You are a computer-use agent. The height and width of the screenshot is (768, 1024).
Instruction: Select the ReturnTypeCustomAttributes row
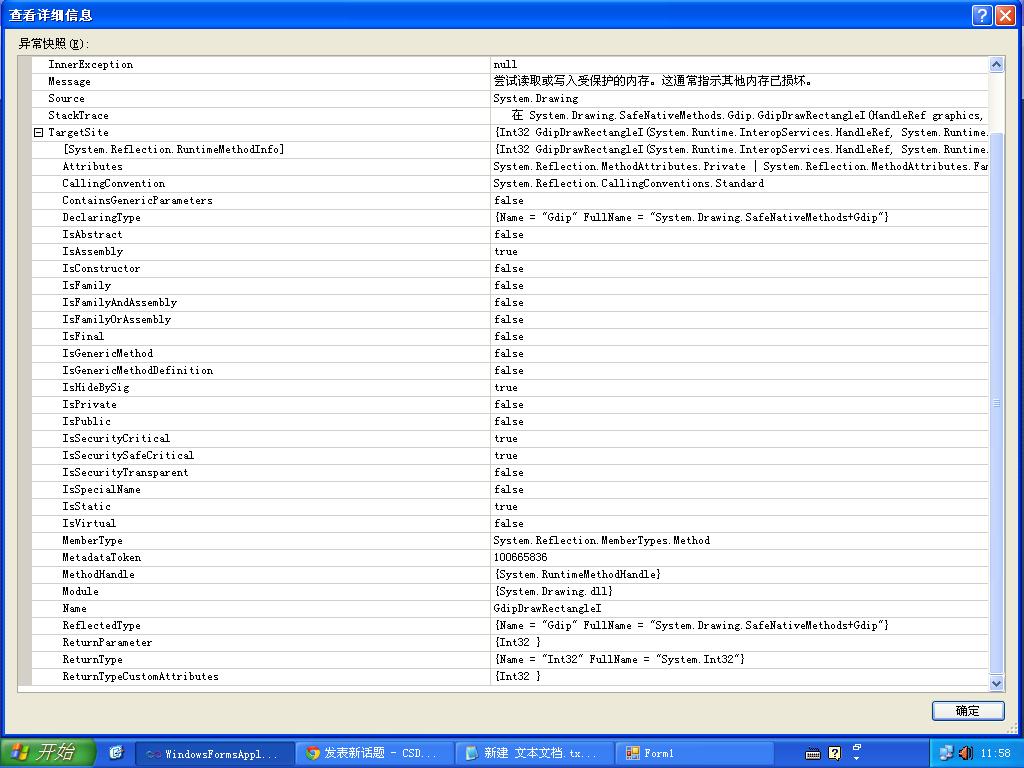509,676
